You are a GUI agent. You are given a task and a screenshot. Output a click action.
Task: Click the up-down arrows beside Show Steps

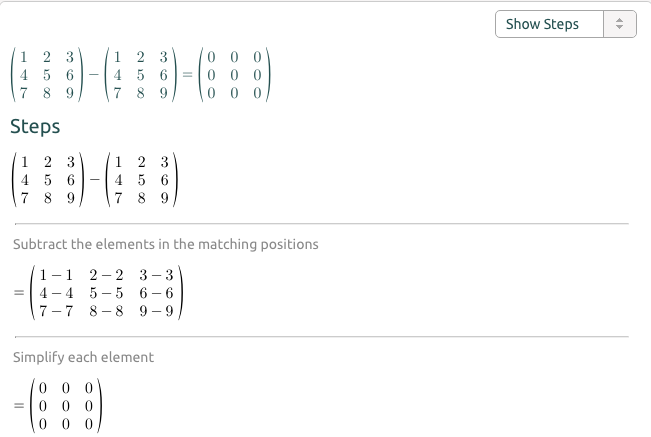tap(619, 24)
